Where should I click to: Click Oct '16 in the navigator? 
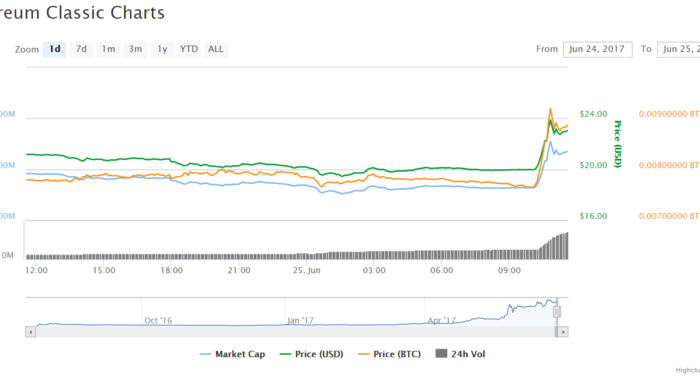point(158,321)
